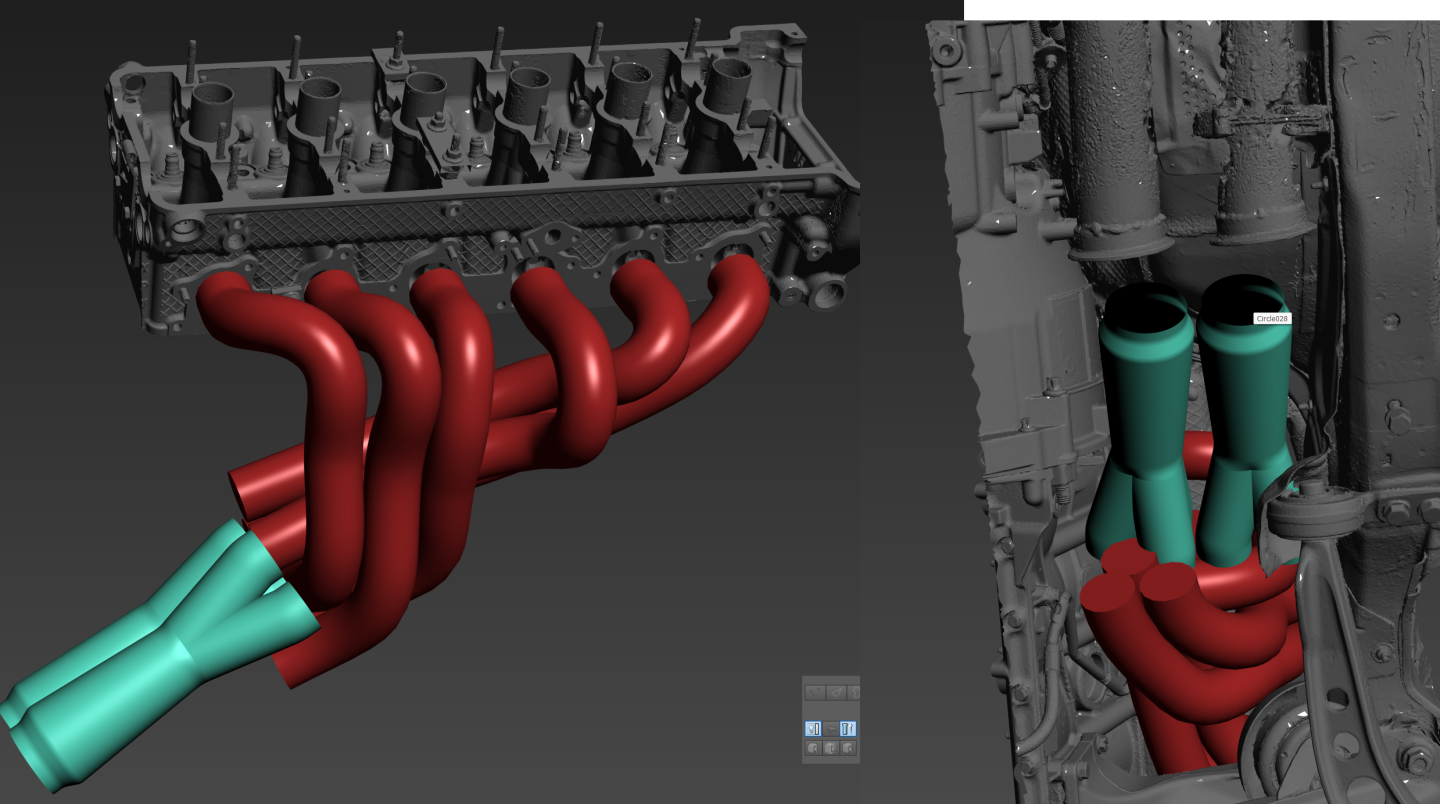Screen dimensions: 1440x804
Task: Click the white blank bar at top right
Action: coord(1200,9)
